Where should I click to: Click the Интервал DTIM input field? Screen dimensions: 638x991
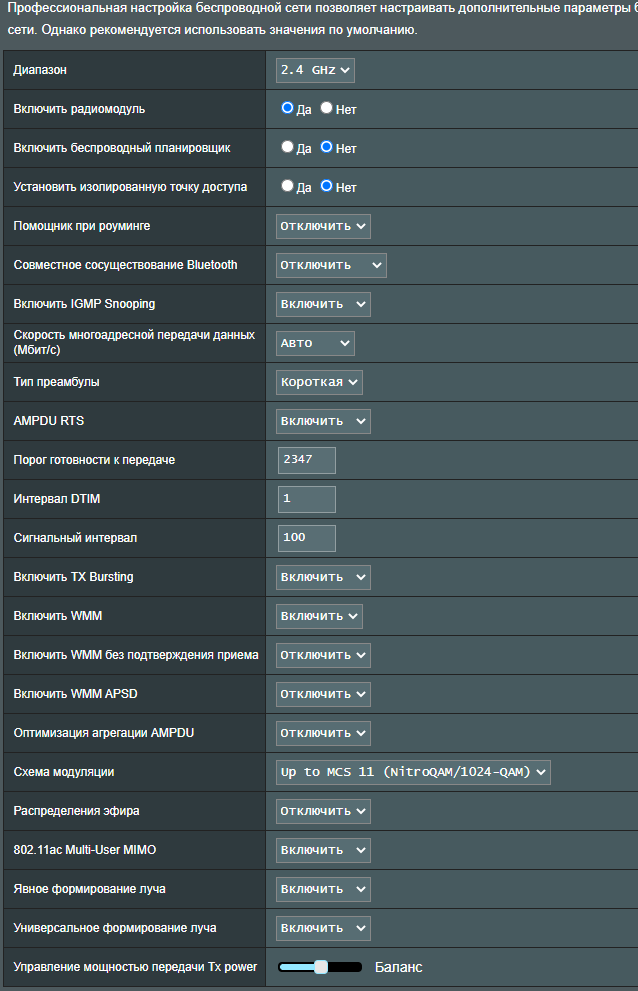(307, 499)
